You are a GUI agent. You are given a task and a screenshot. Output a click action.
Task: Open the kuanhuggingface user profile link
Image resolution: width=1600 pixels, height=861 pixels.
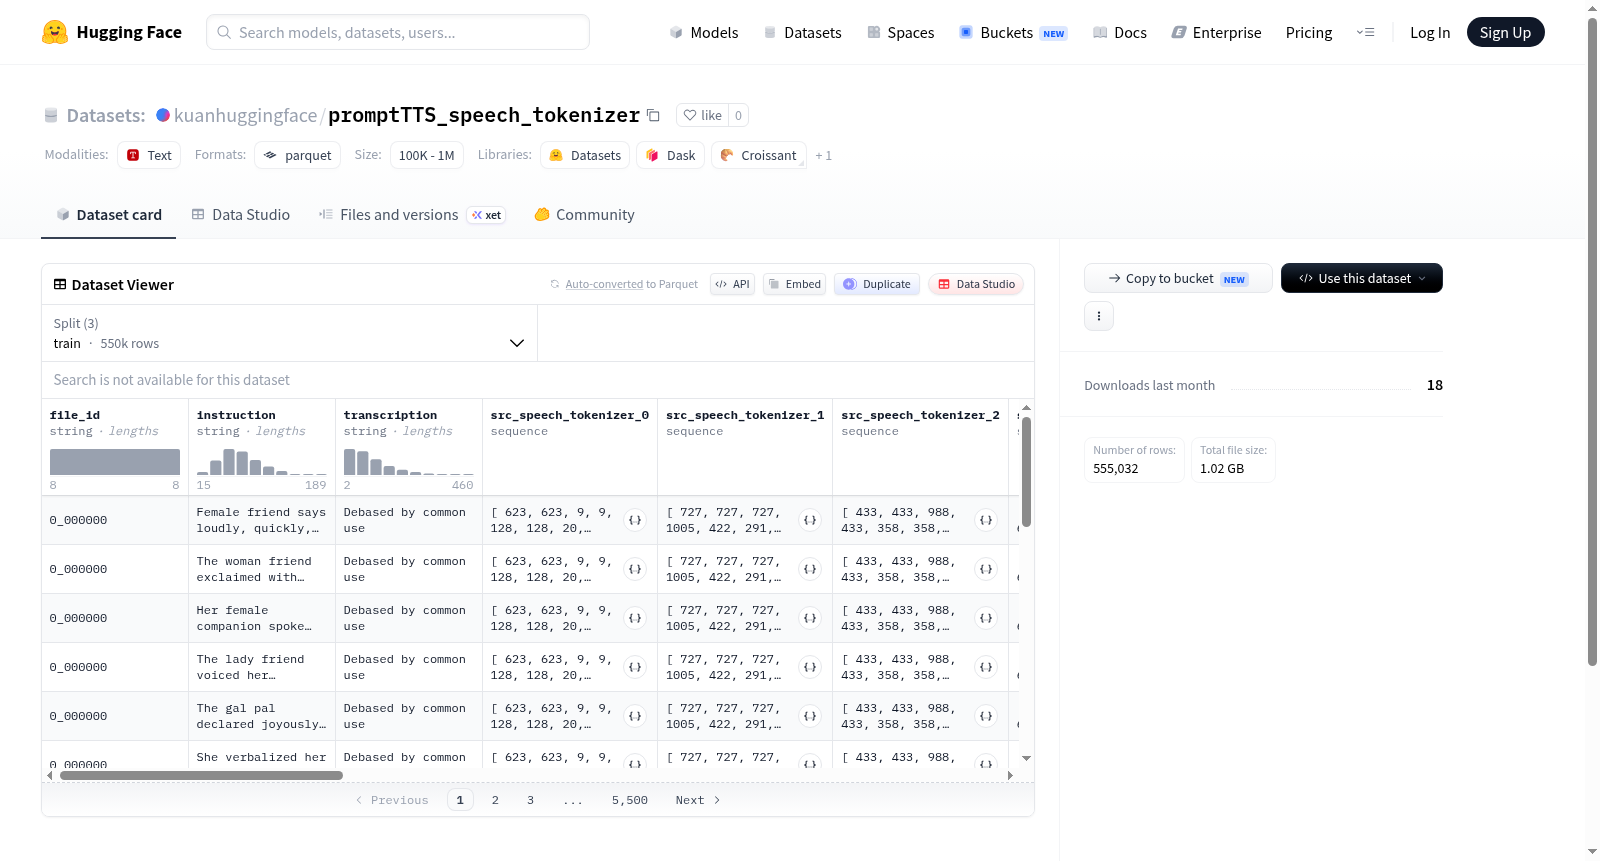pyautogui.click(x=245, y=115)
